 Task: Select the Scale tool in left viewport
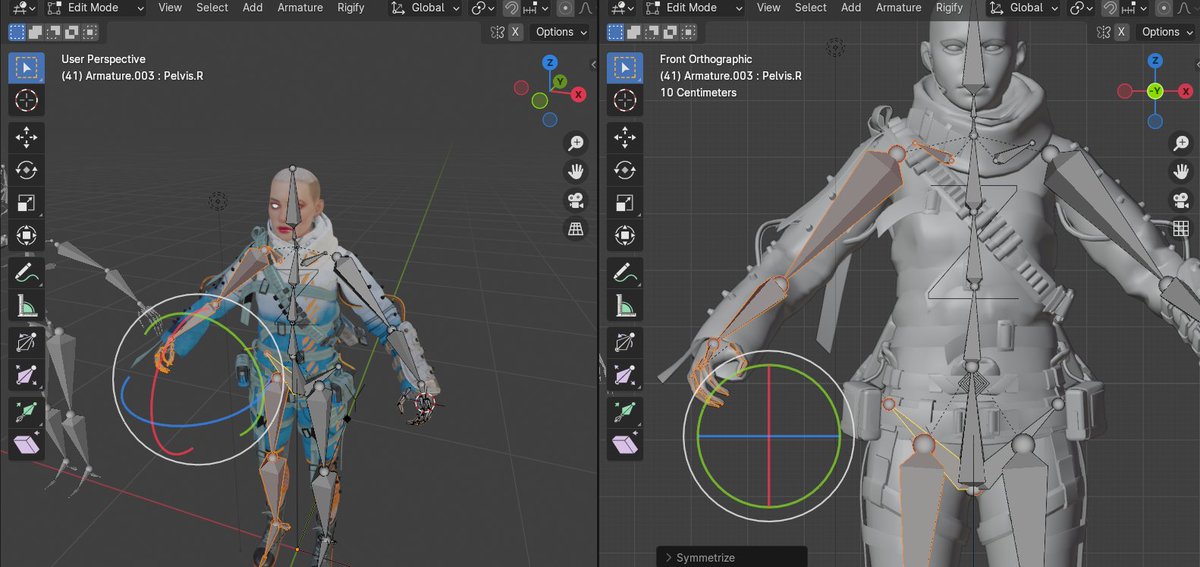point(26,203)
